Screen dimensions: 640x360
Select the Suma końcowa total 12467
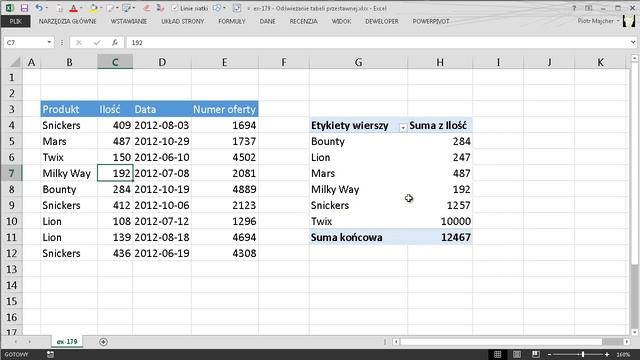(x=440, y=237)
